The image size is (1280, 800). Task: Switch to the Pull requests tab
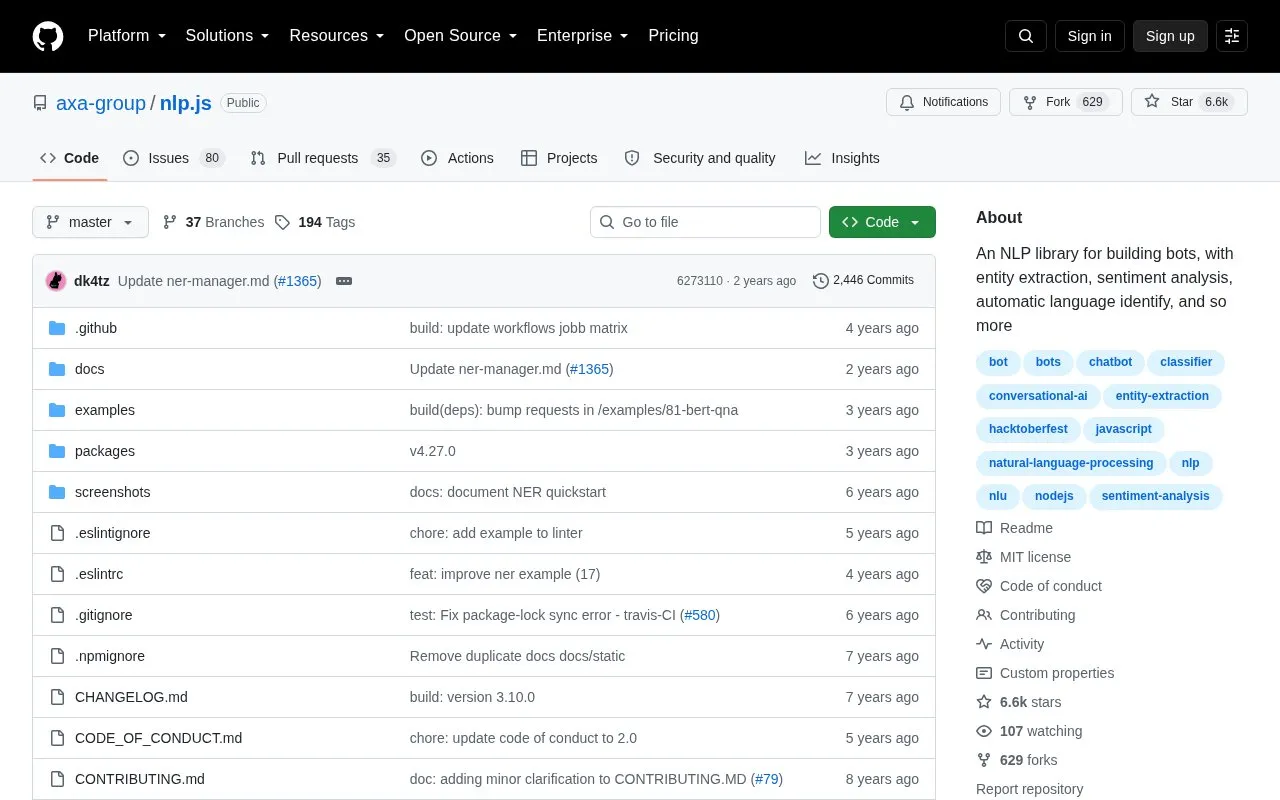tap(323, 158)
